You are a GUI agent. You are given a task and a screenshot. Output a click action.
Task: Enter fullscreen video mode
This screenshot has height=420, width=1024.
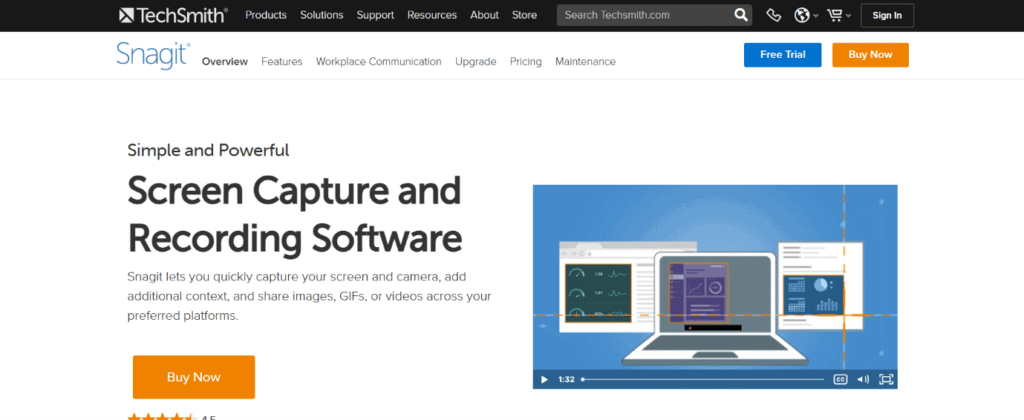tap(886, 379)
